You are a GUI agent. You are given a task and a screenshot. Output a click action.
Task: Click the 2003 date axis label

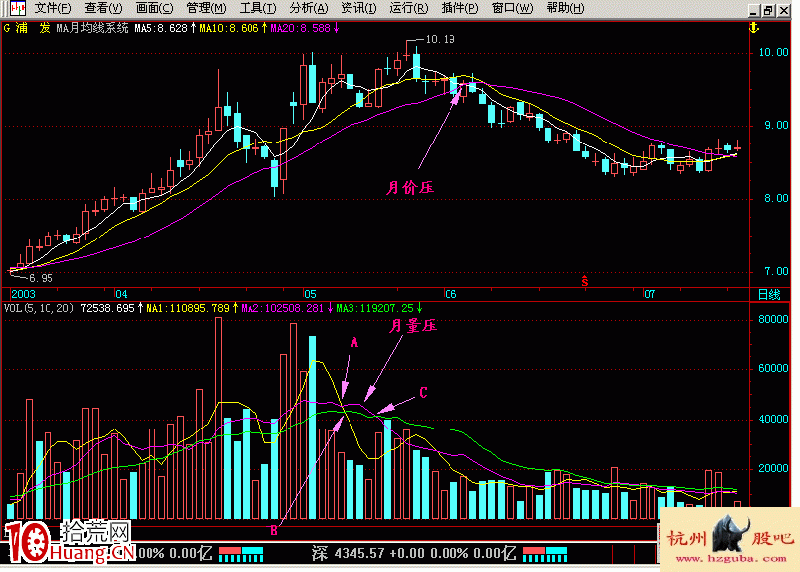(x=23, y=294)
